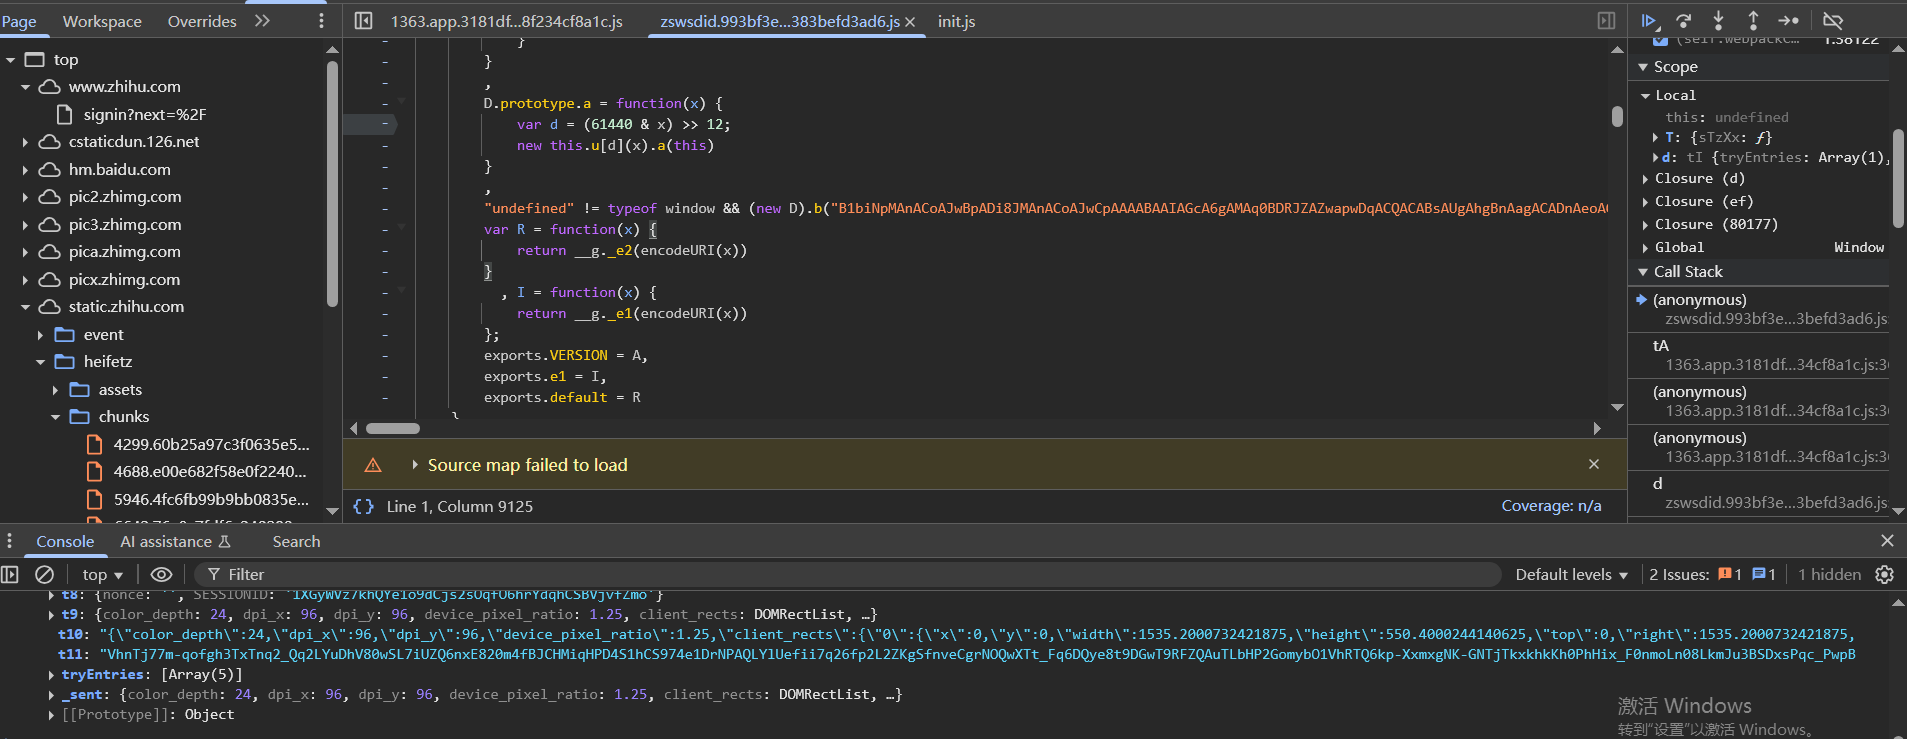
Task: Switch to the init.js file tab
Action: (956, 21)
